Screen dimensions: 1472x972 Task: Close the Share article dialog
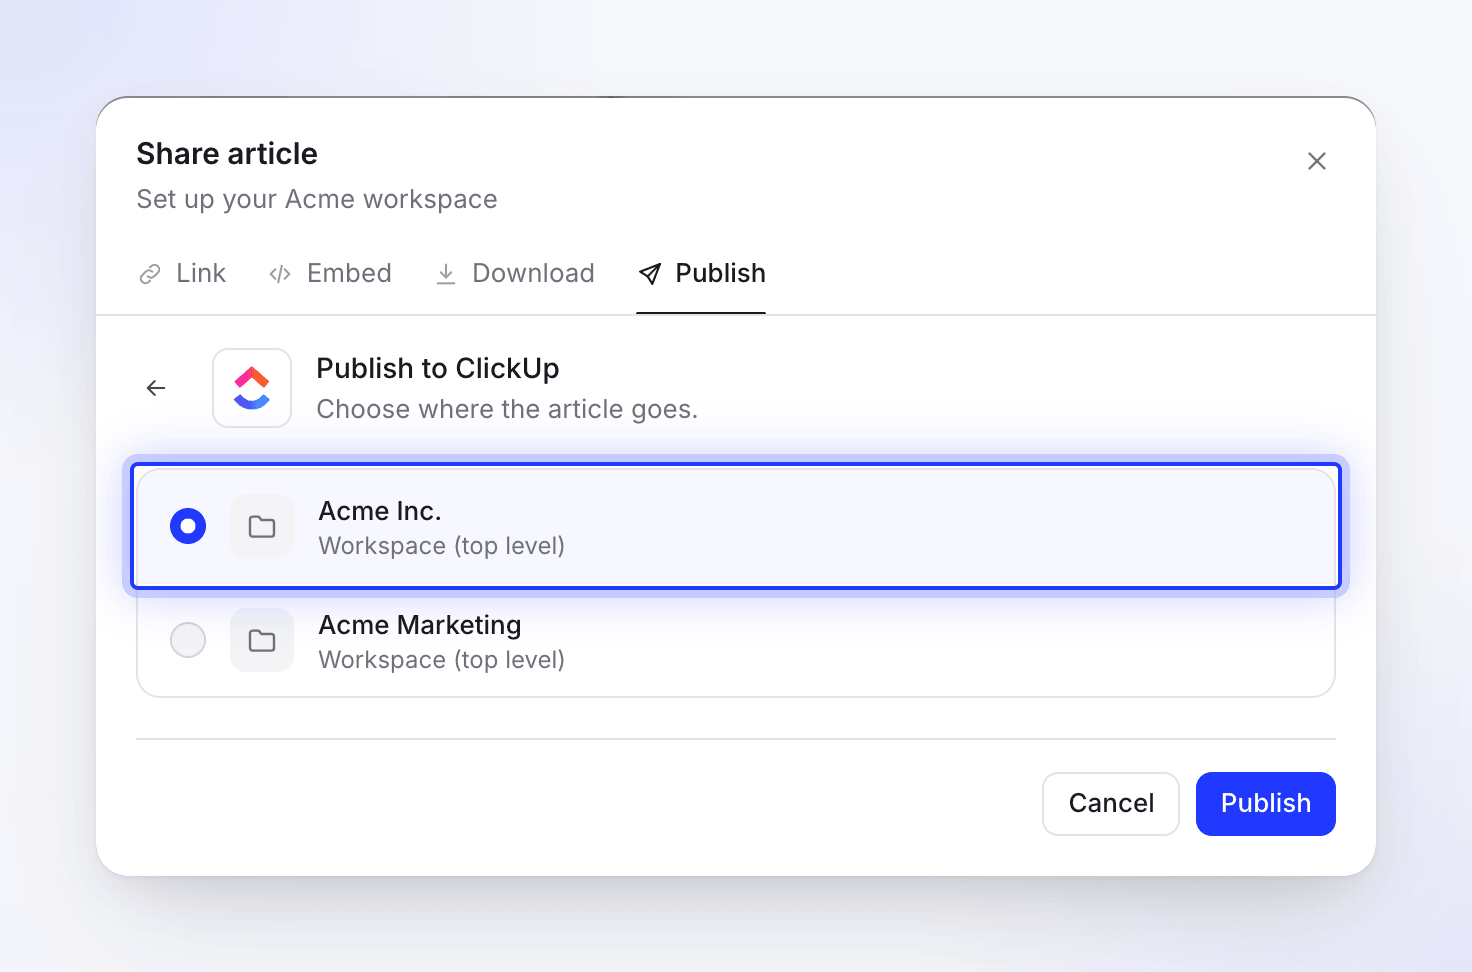click(1316, 161)
